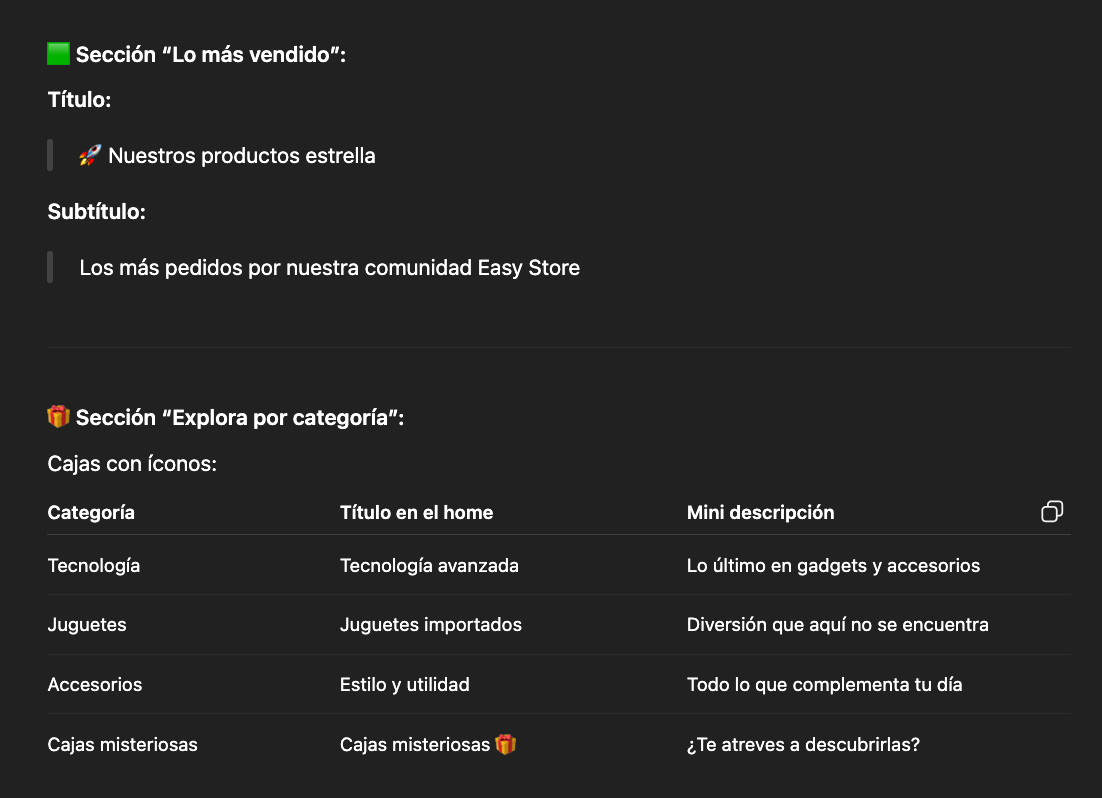Select the Tecnología category cell

click(x=93, y=565)
